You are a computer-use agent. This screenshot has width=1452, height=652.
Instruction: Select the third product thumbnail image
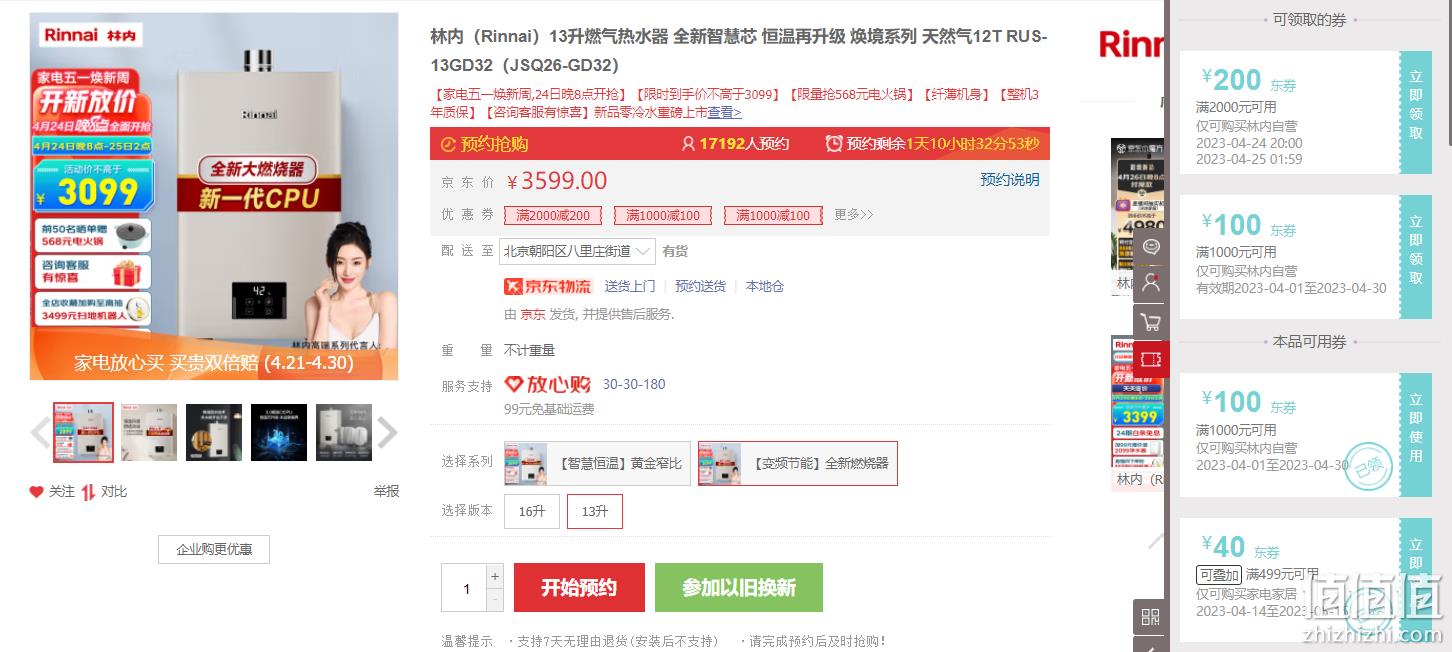click(x=214, y=433)
